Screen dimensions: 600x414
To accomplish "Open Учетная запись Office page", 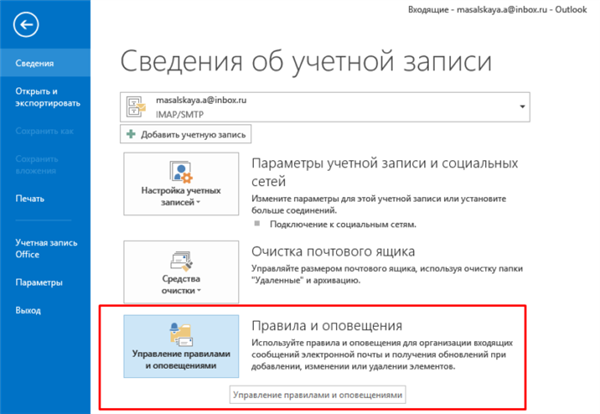I will 45,248.
